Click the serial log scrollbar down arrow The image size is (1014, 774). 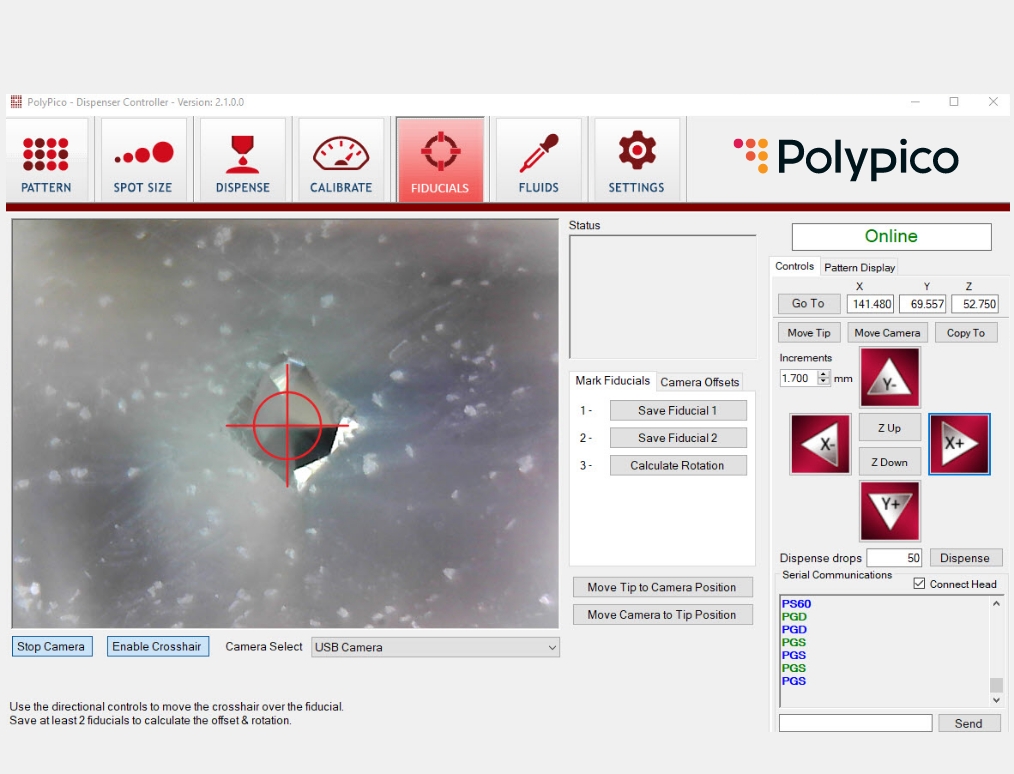pyautogui.click(x=996, y=700)
